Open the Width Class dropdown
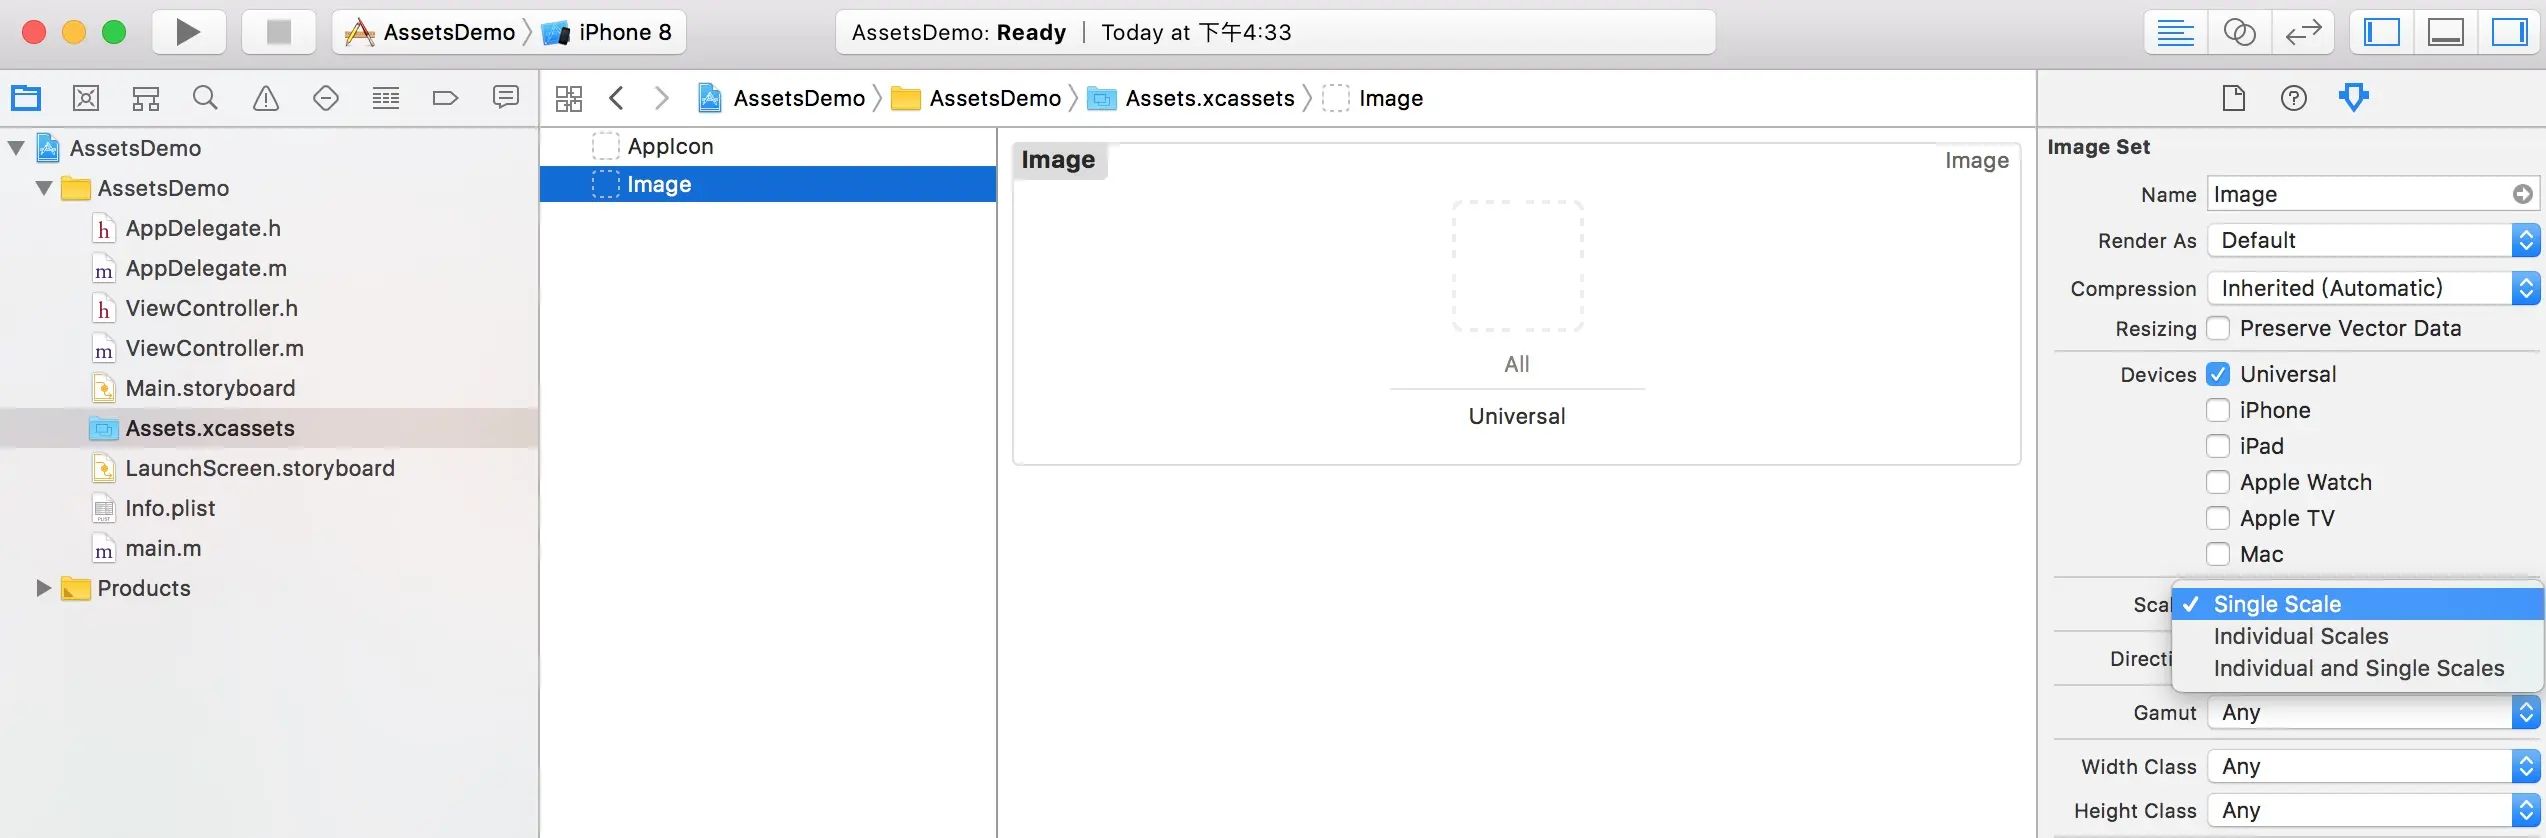Viewport: 2546px width, 838px height. click(x=2374, y=766)
